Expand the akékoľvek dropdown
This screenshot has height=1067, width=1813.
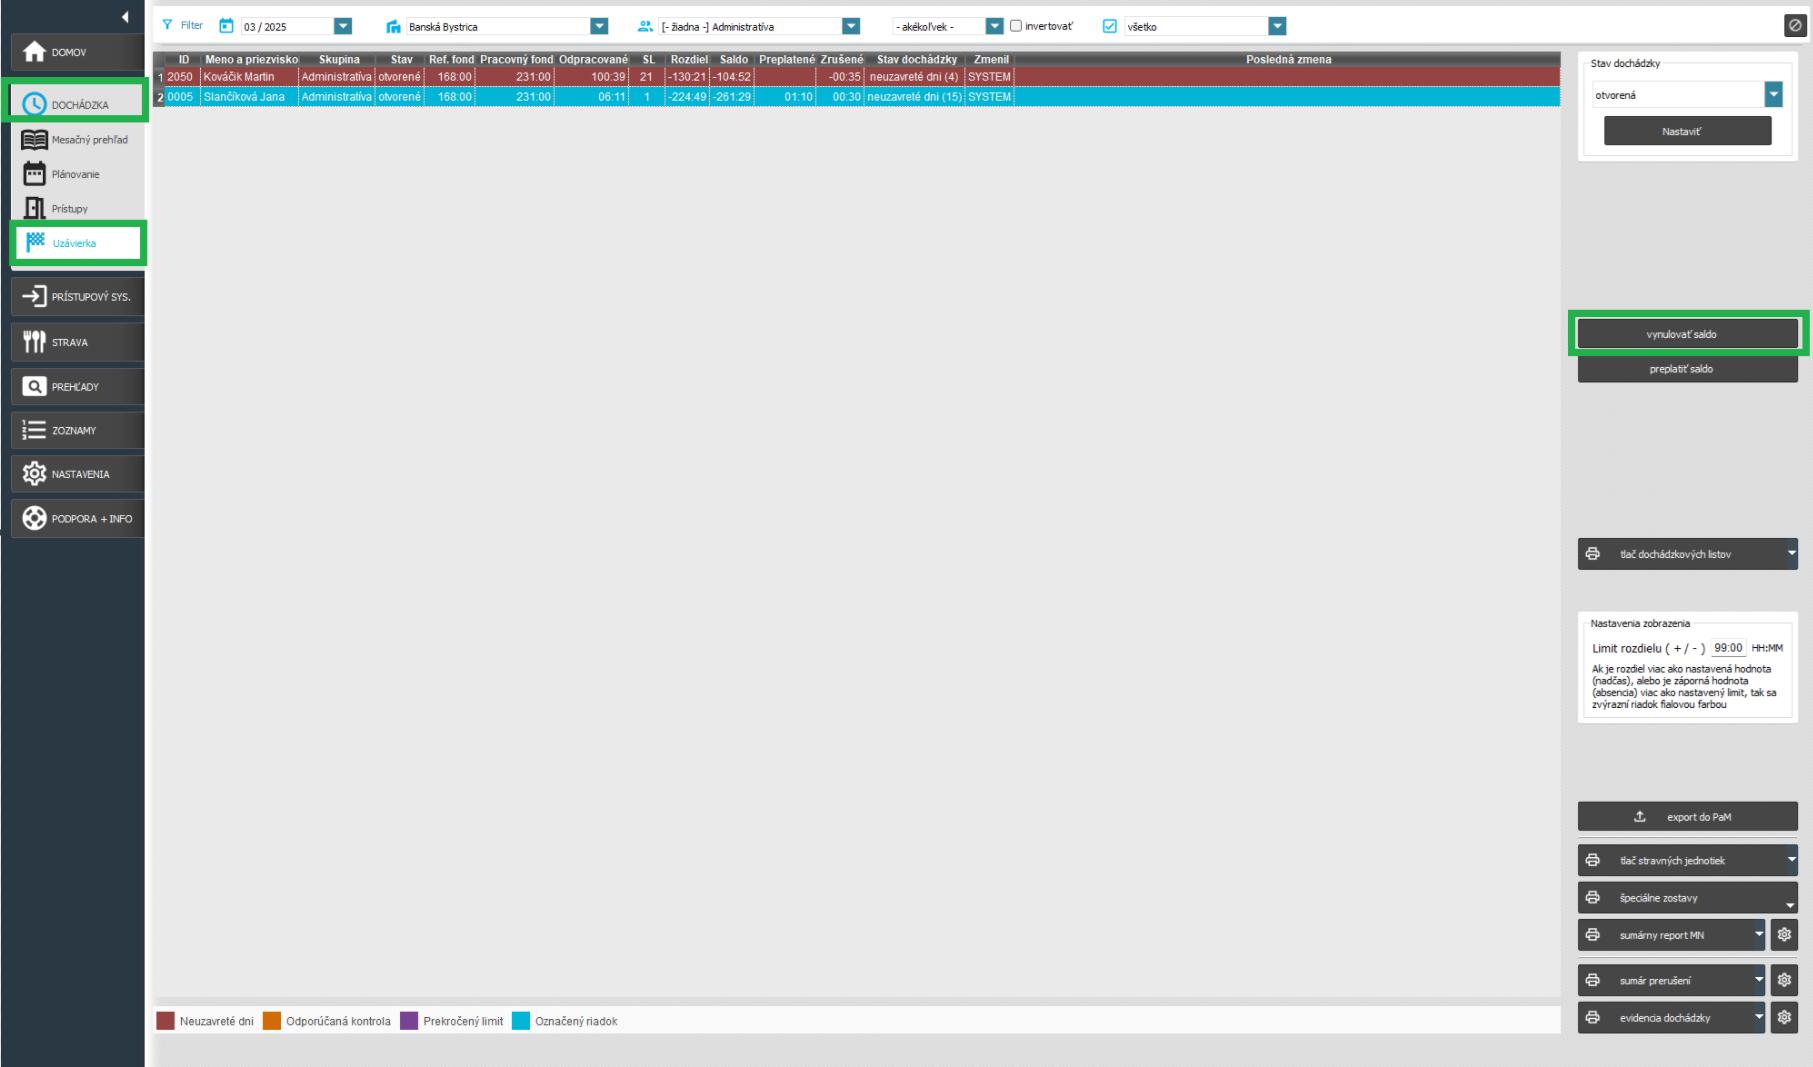tap(994, 27)
